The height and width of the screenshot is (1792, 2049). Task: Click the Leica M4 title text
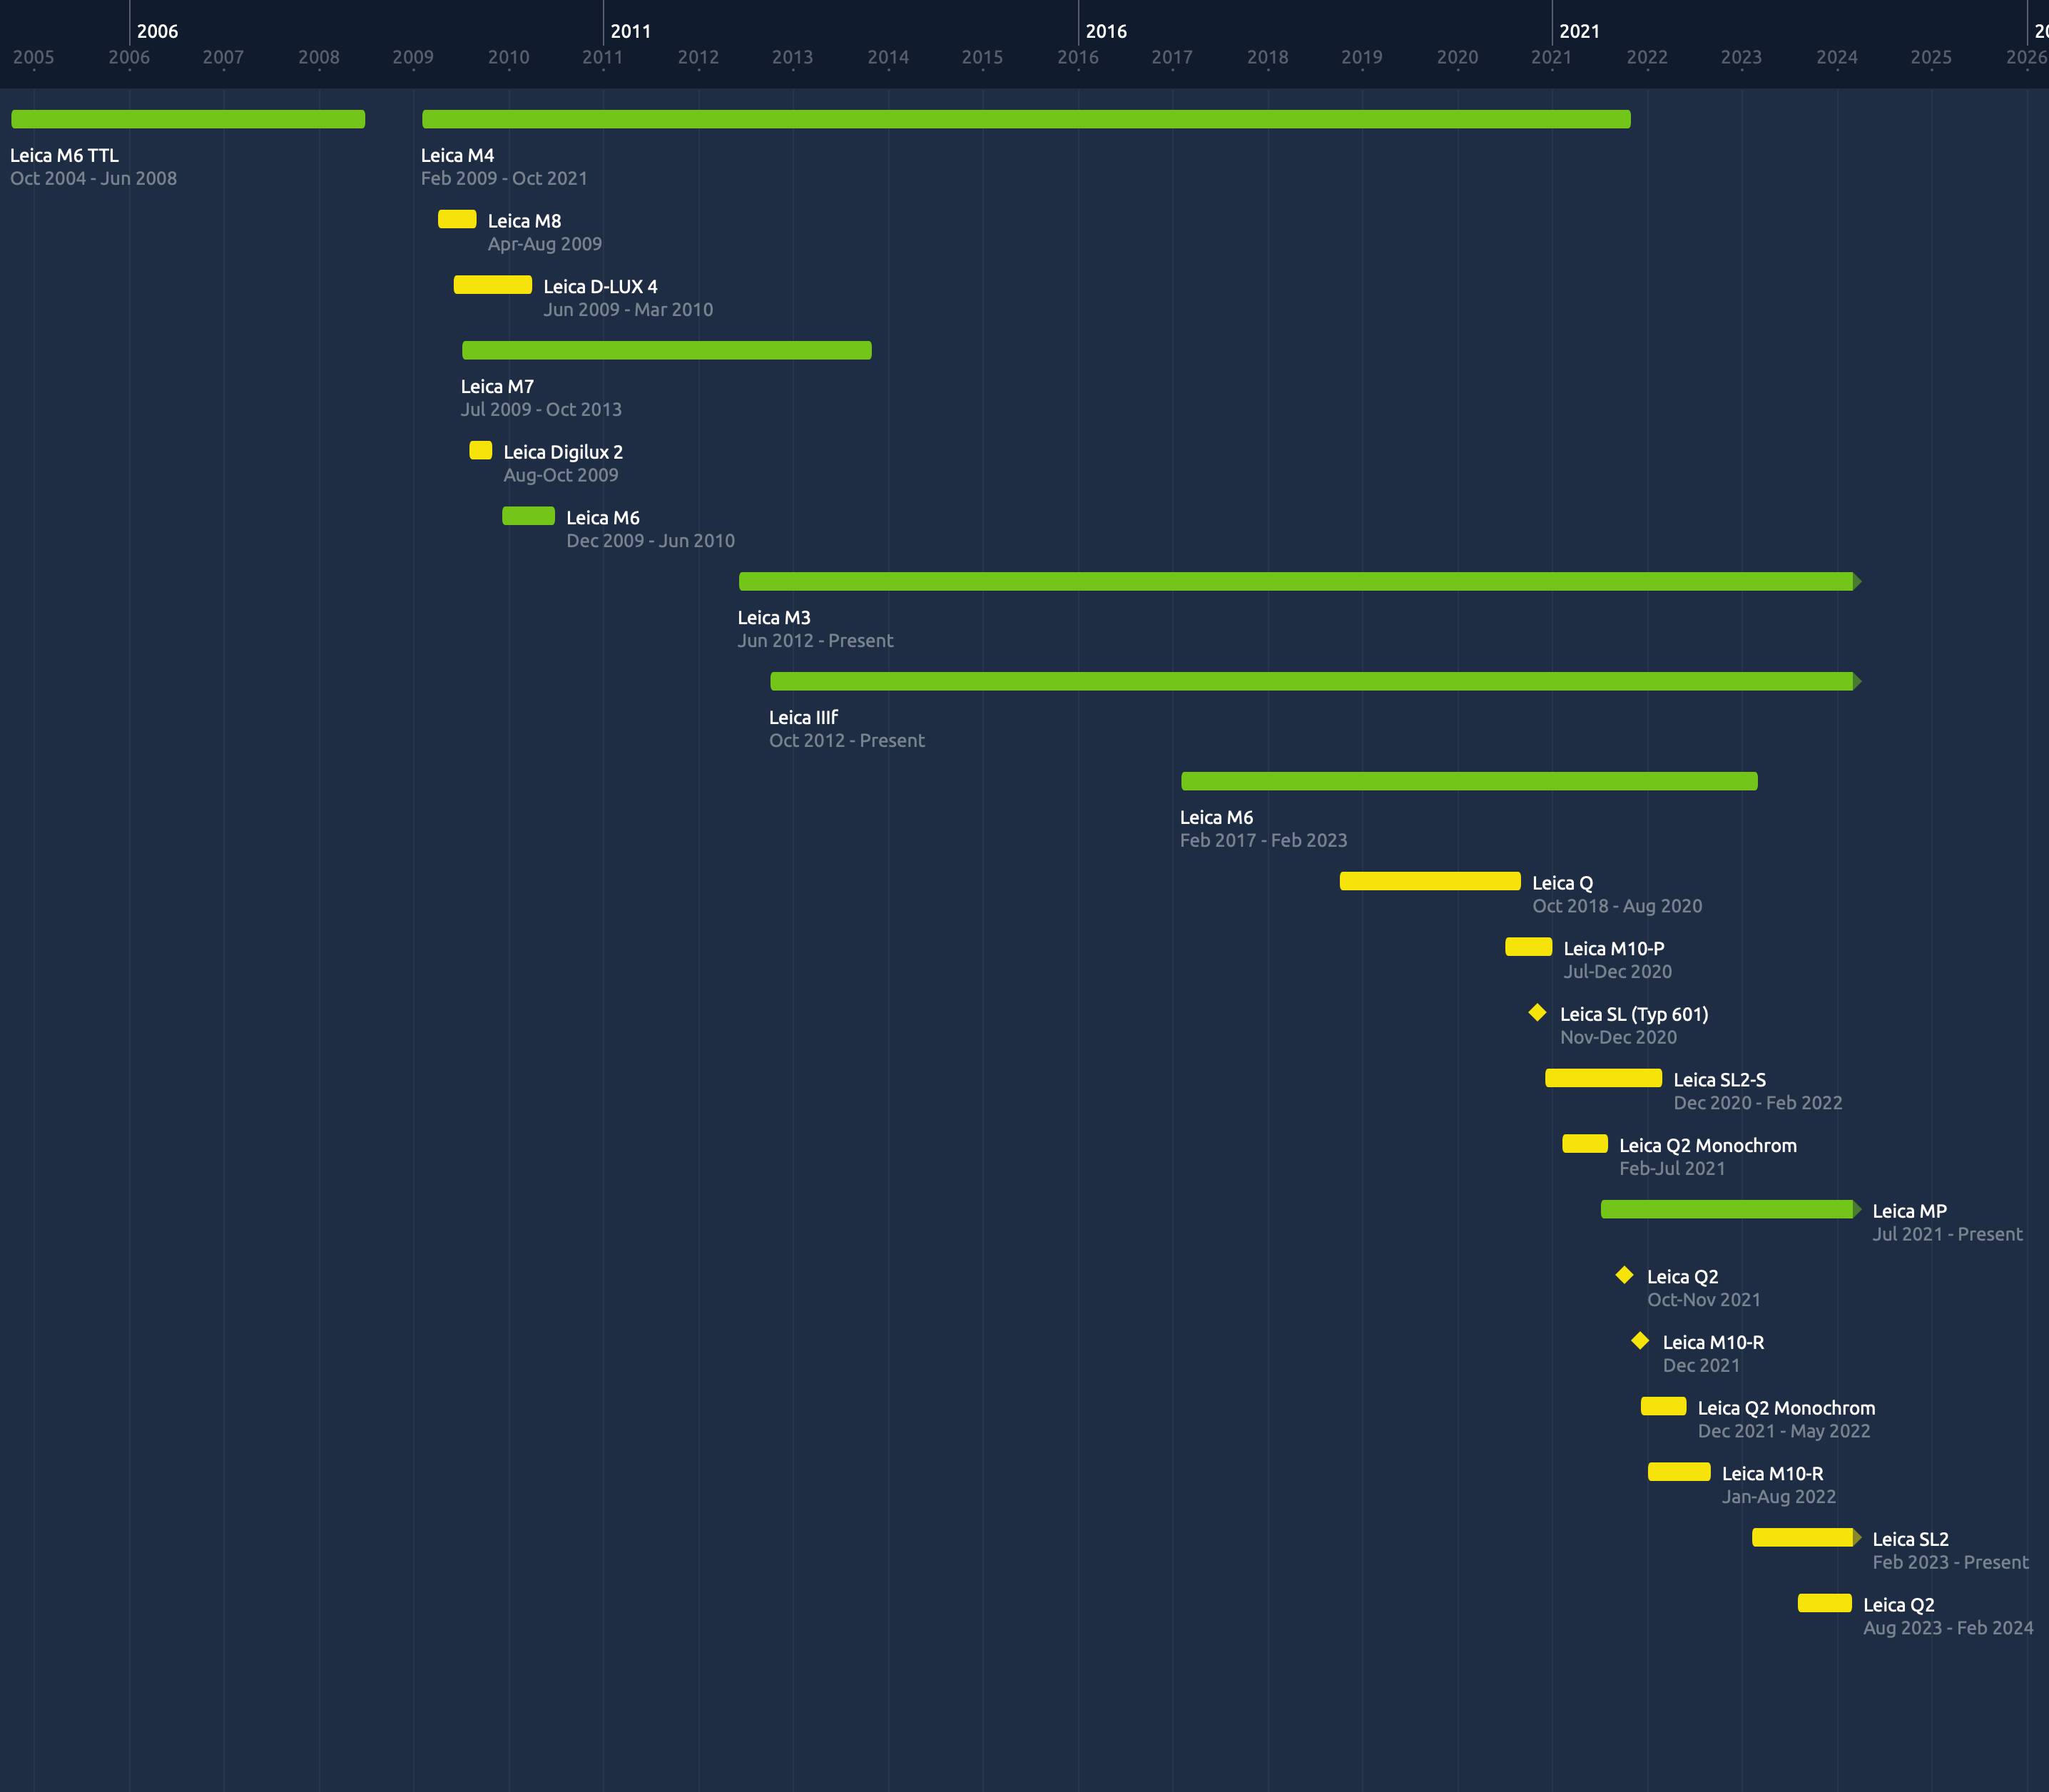(458, 155)
